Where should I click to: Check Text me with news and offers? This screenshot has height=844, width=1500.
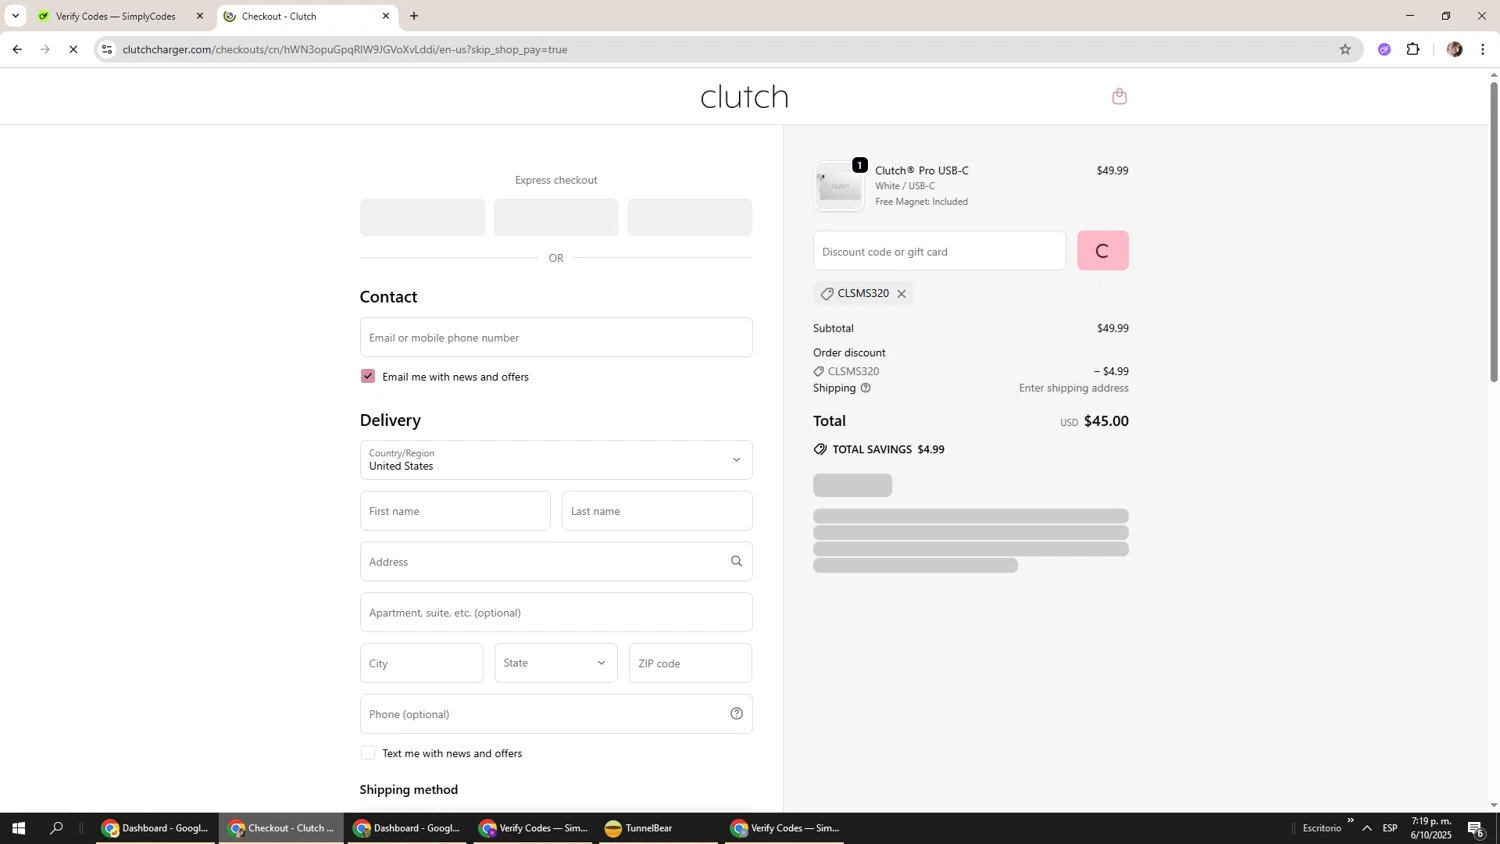(x=368, y=753)
